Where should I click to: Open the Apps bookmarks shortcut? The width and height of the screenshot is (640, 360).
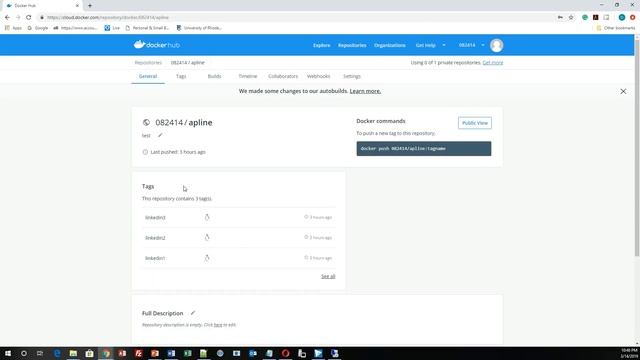coord(13,28)
